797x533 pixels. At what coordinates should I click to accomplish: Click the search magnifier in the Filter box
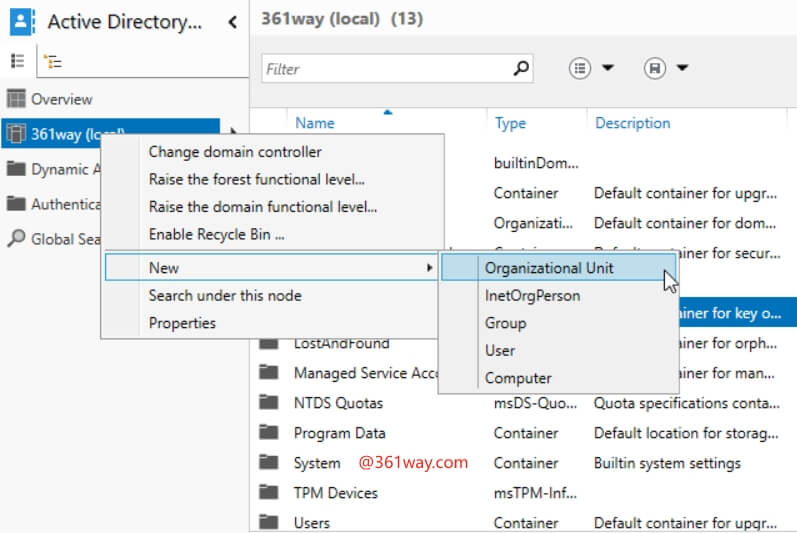click(x=521, y=68)
